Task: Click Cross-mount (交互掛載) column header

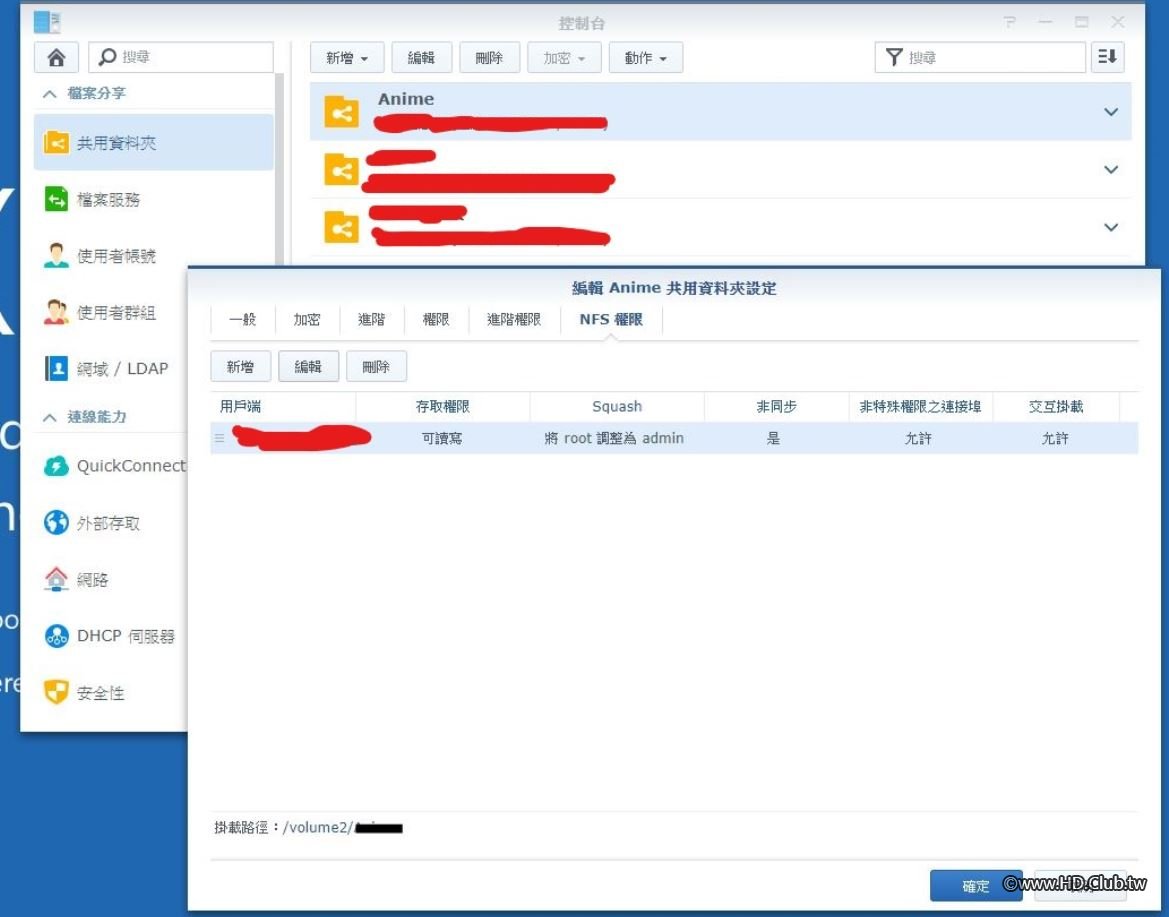Action: point(1056,406)
